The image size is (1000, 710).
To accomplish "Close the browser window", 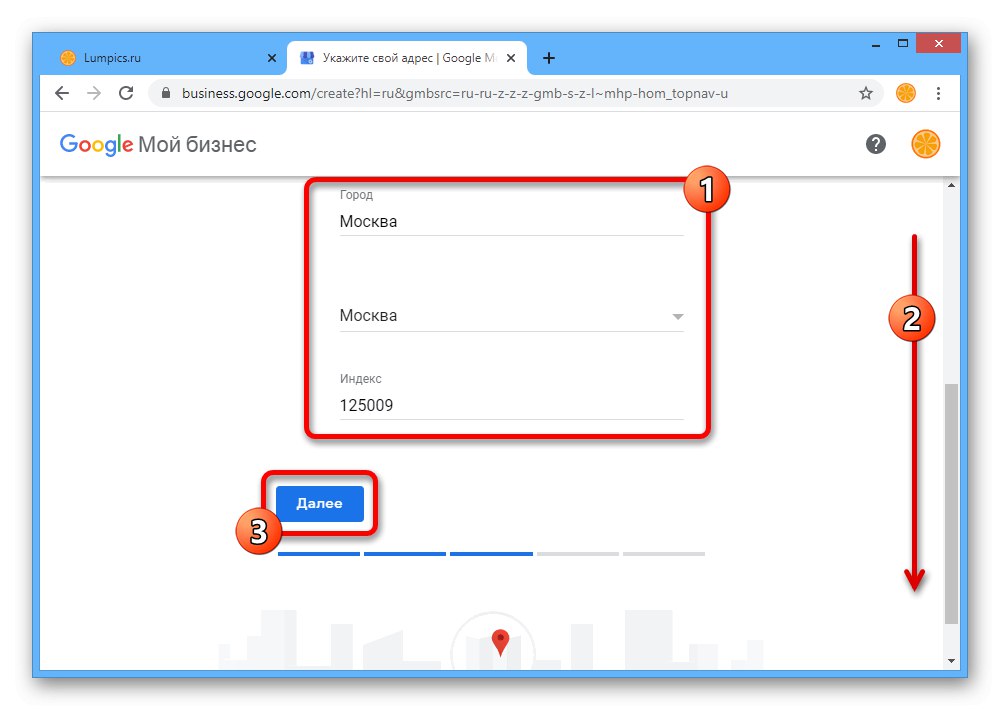I will [938, 44].
